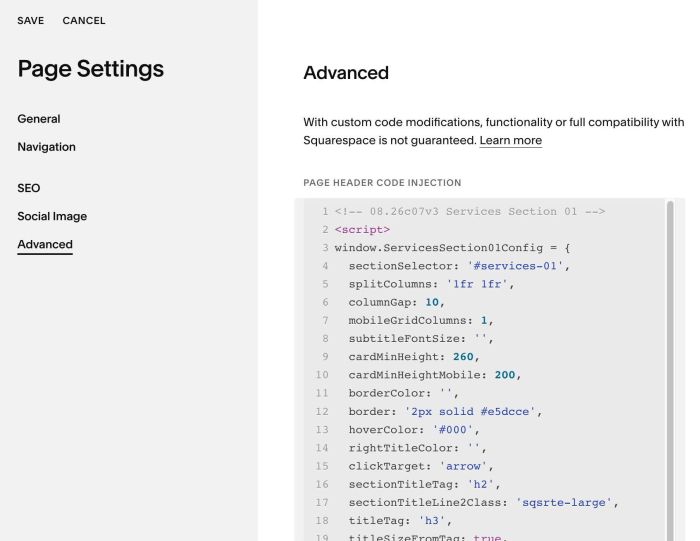Screen dimensions: 700x541
Task: Click the subtitleFontSize line
Action: tap(421, 339)
